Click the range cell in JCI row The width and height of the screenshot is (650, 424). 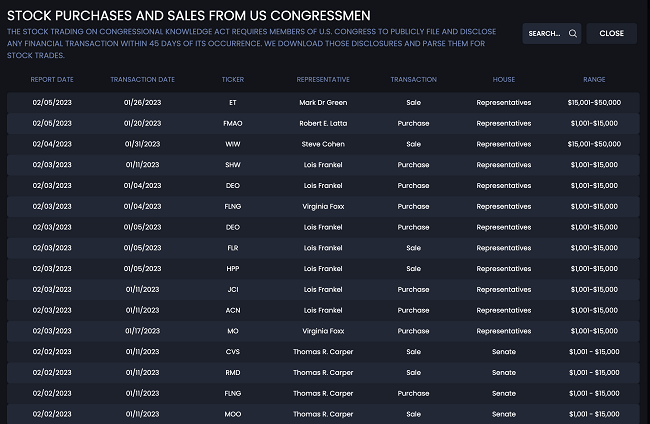click(594, 289)
